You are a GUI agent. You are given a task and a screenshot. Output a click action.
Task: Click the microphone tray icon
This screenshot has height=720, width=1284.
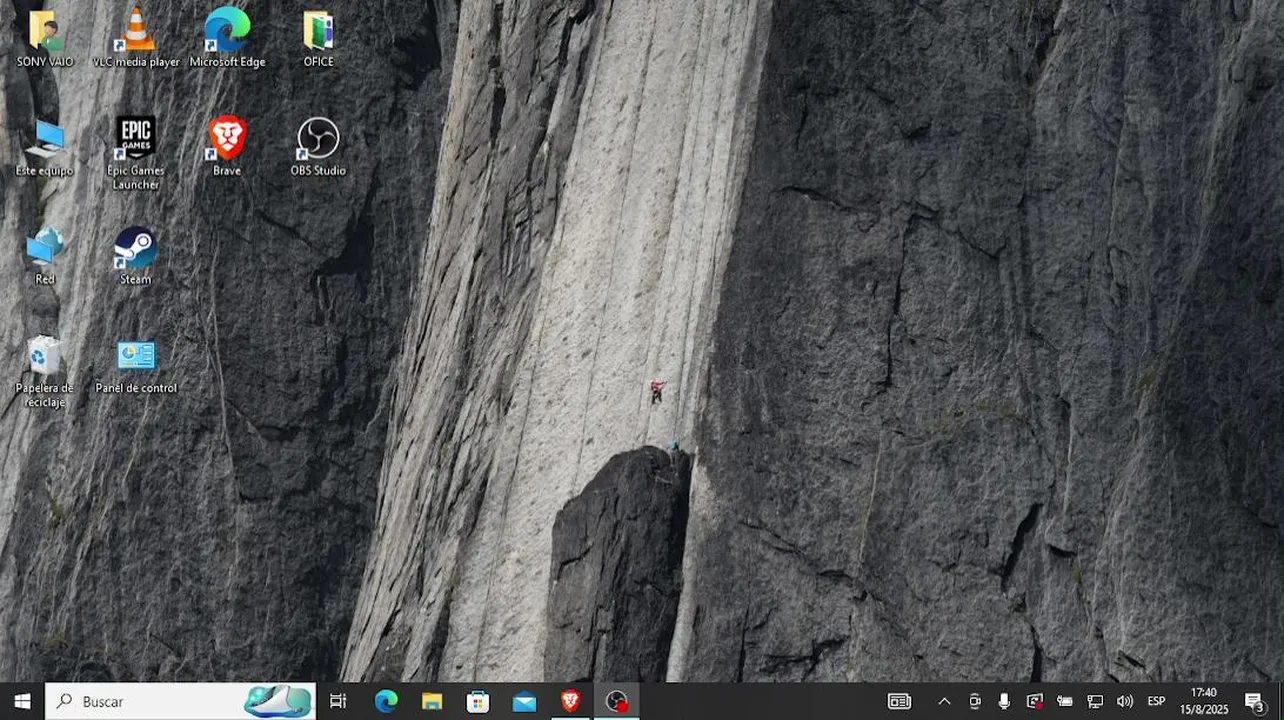pos(1004,701)
